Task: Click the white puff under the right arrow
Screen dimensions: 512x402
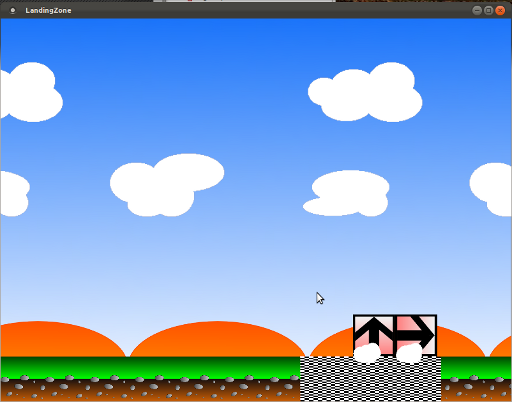Action: tap(409, 353)
